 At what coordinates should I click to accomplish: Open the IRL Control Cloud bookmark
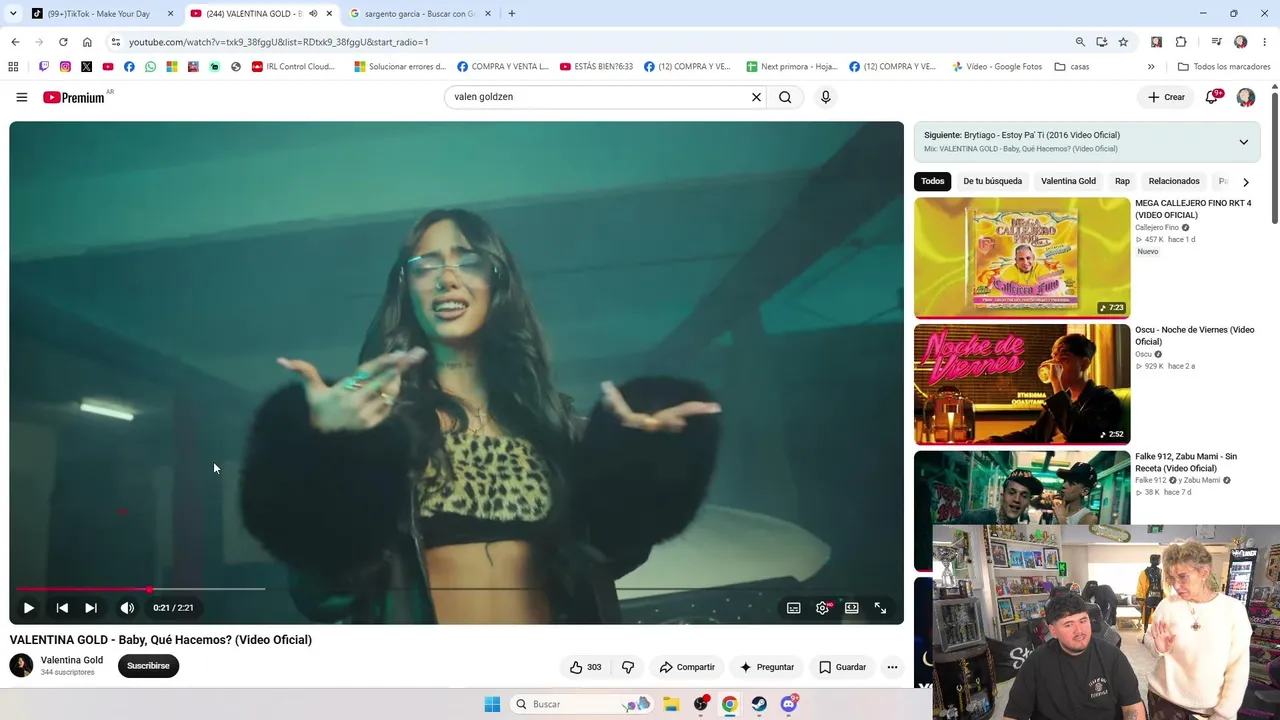294,67
